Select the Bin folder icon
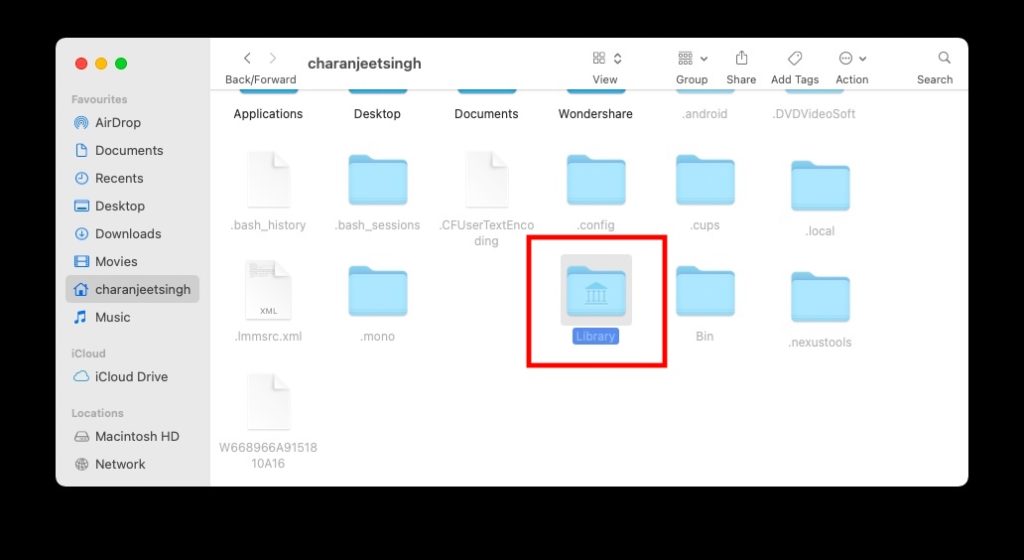Screen dimensions: 1024x560 (x=705, y=290)
